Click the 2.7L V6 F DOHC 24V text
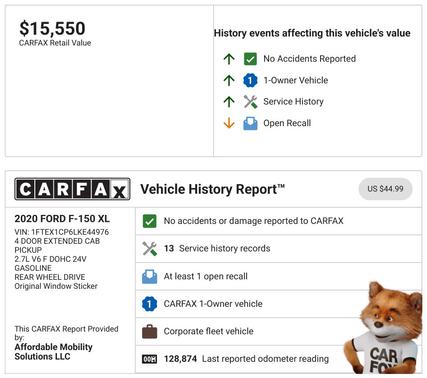 50,259
